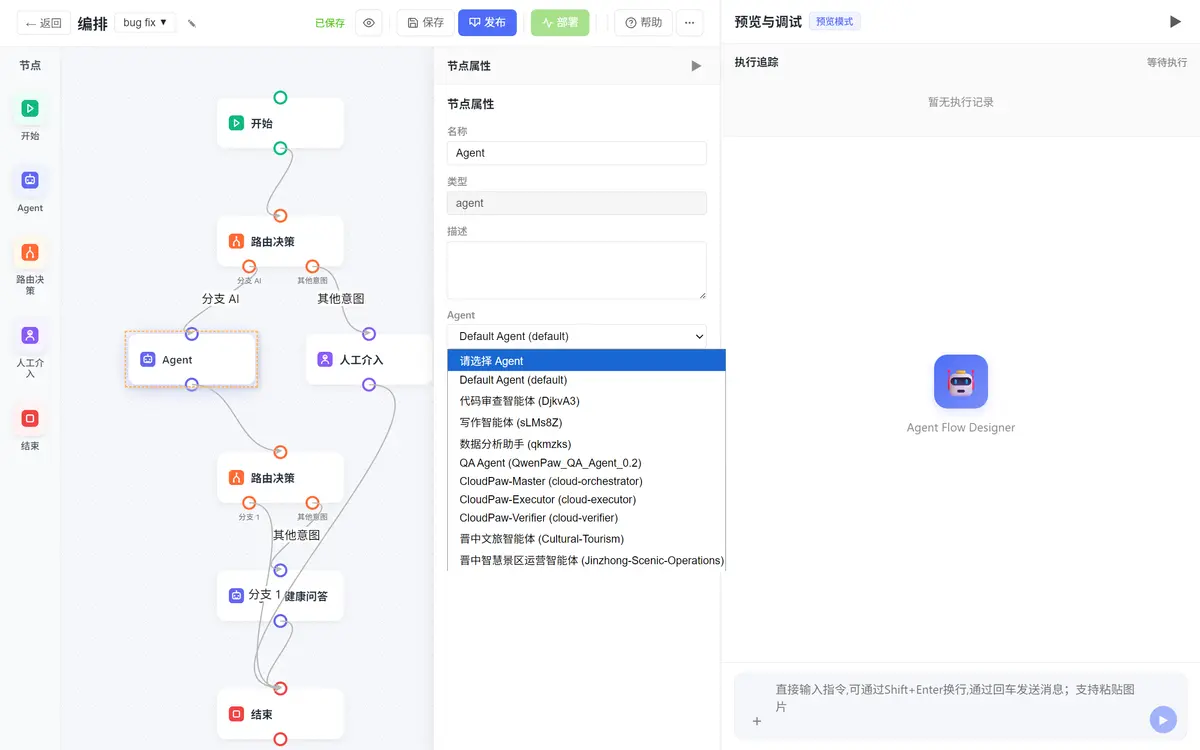Click 其他意图 edge label above 人工介入 node
The height and width of the screenshot is (750, 1200).
click(341, 298)
